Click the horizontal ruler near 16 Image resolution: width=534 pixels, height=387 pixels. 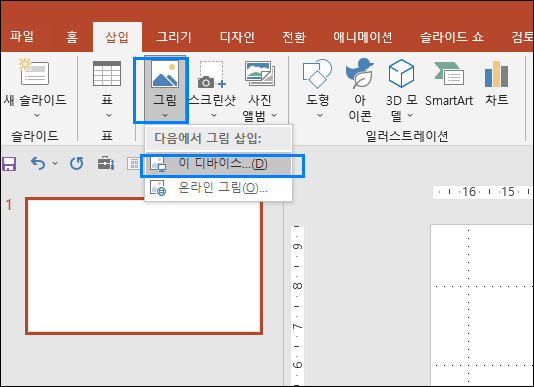tap(469, 192)
